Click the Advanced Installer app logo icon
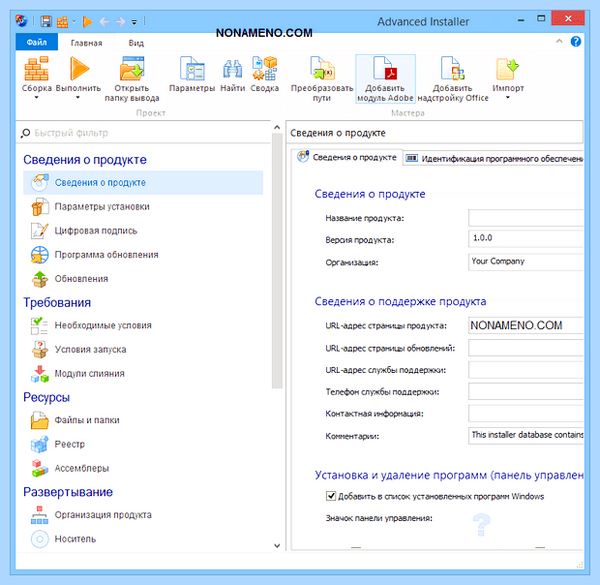The height and width of the screenshot is (585, 600). click(22, 21)
